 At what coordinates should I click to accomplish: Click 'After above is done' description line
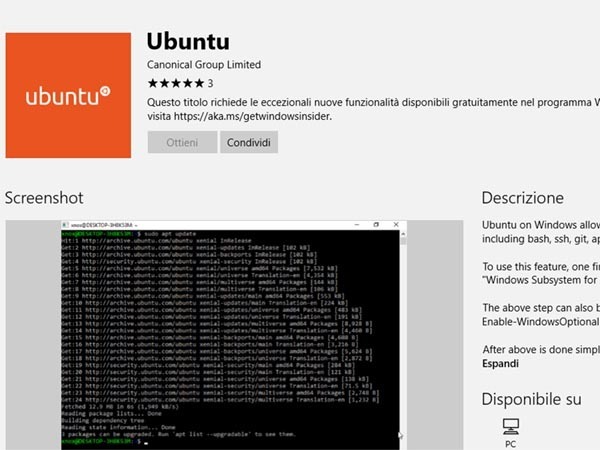(541, 349)
